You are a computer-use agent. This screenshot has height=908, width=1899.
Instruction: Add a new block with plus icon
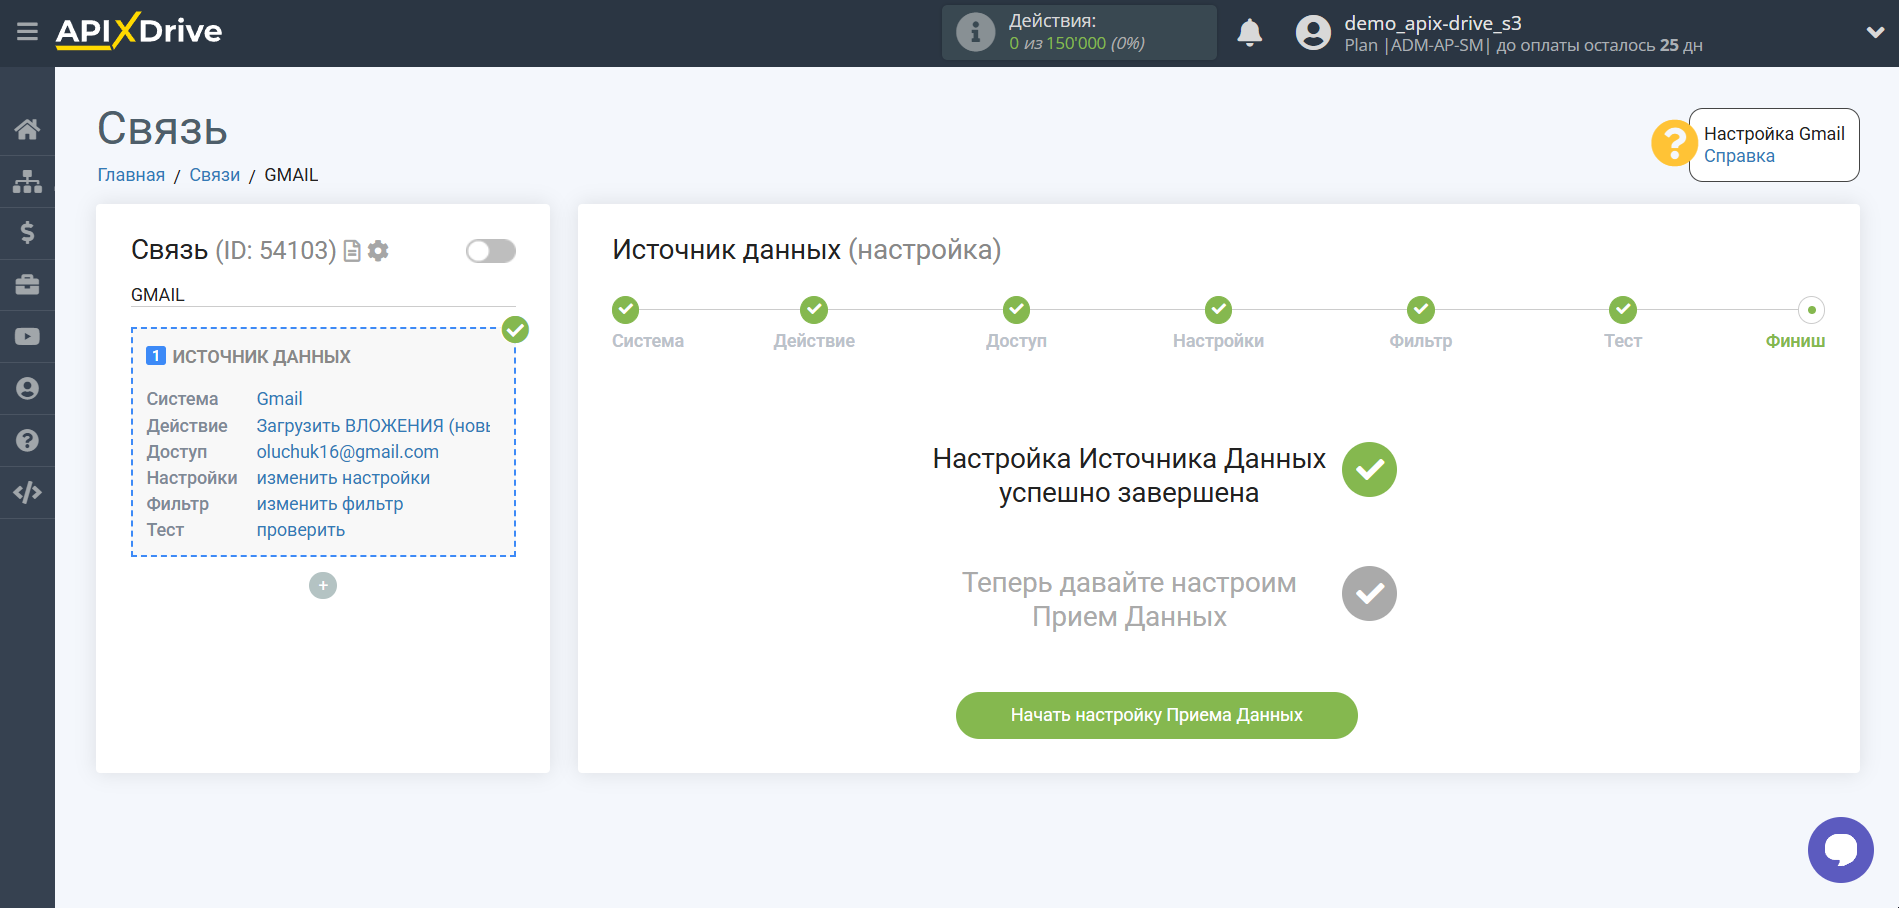323,586
